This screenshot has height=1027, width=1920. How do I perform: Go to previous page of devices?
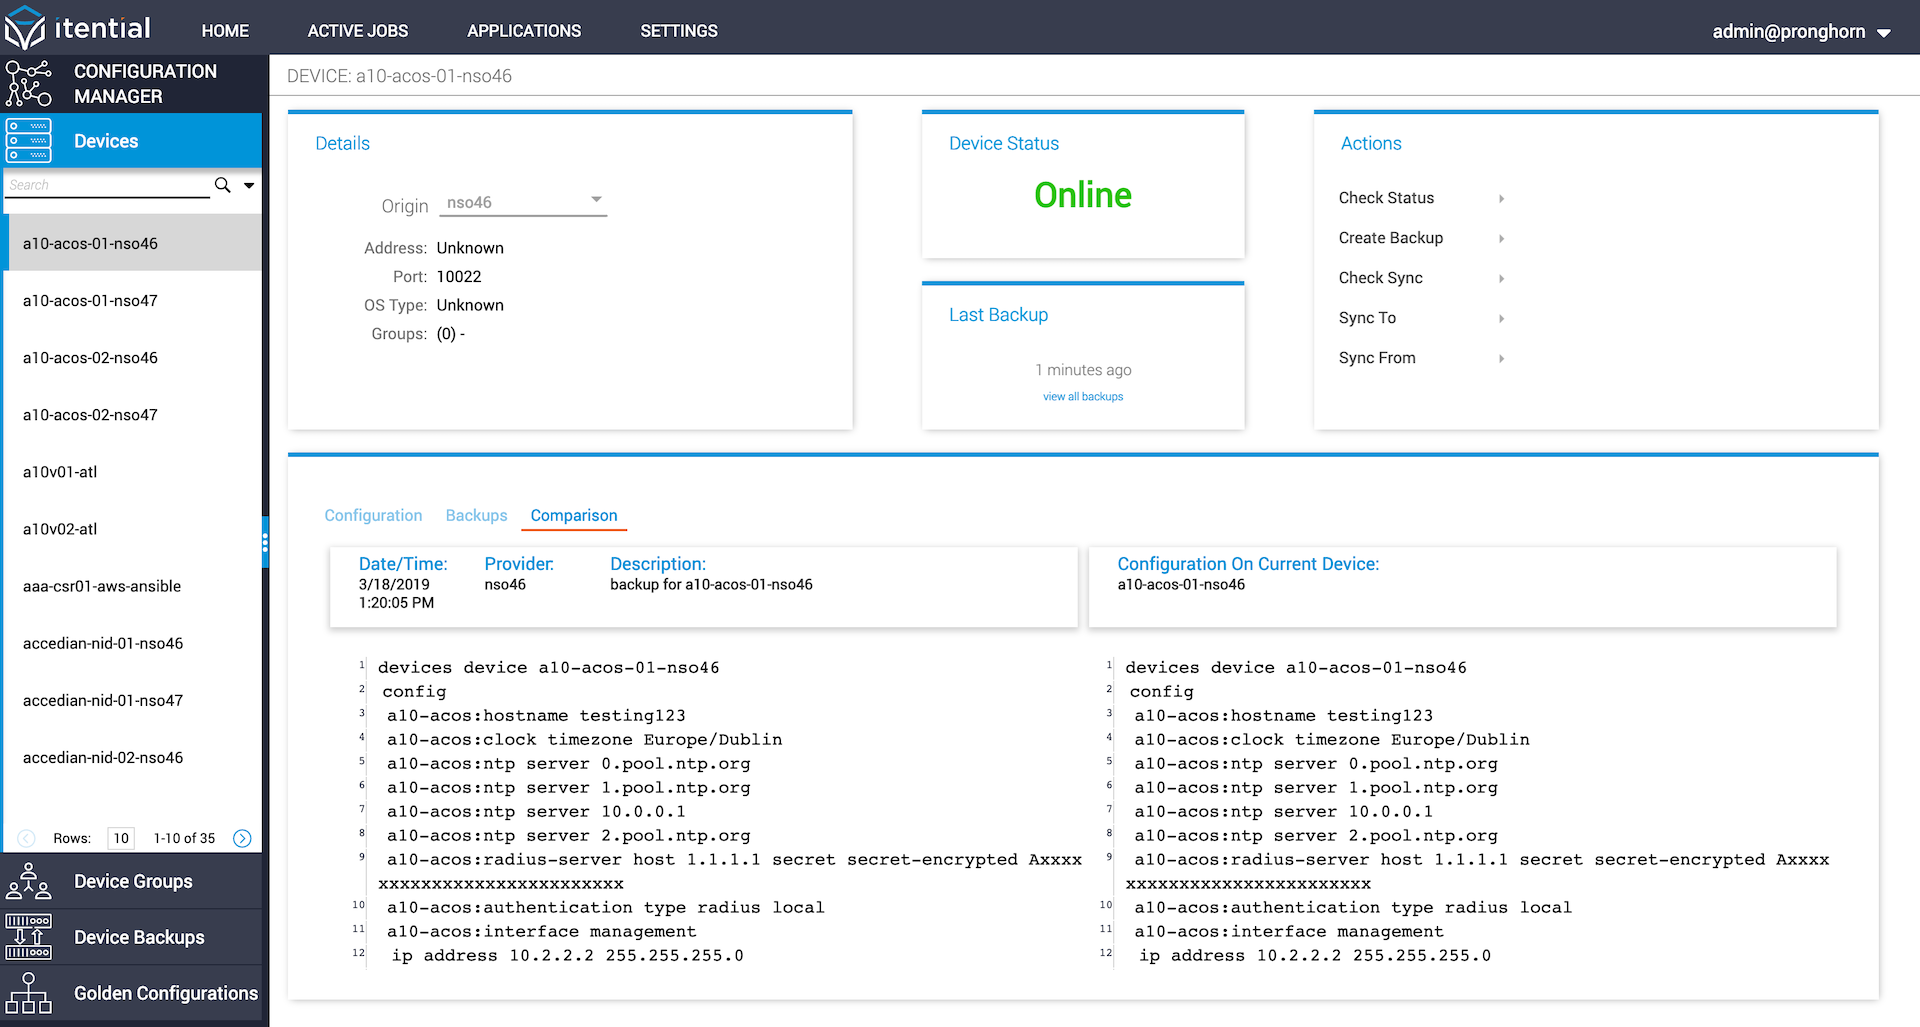[x=27, y=838]
